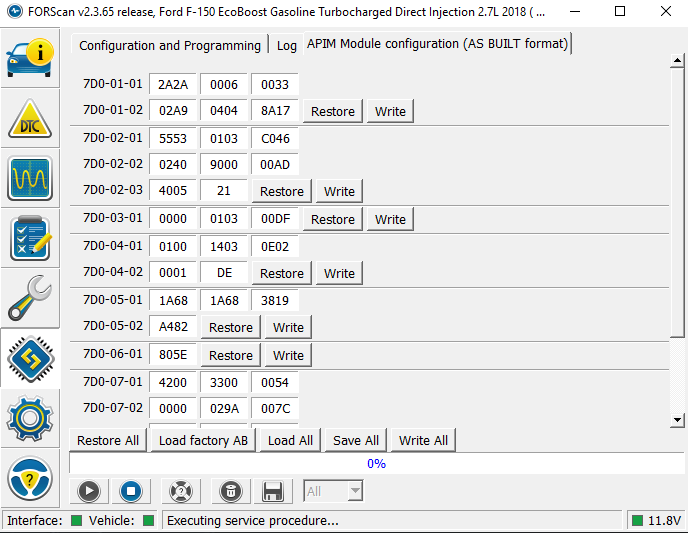Image resolution: width=688 pixels, height=533 pixels.
Task: Click the 0% progress bar
Action: coord(376,463)
